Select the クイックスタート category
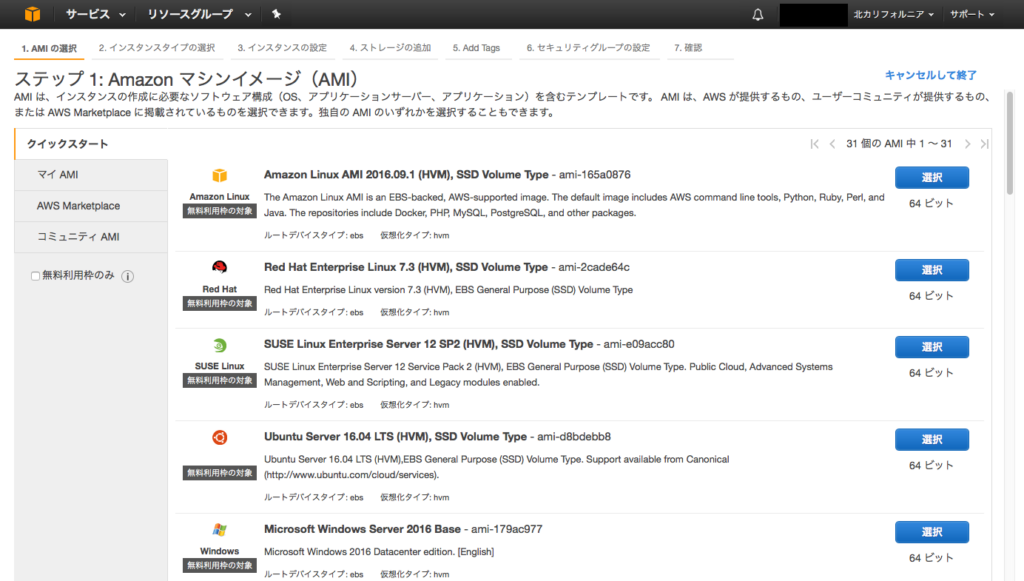Screen dimensions: 1024x581 tap(91, 144)
